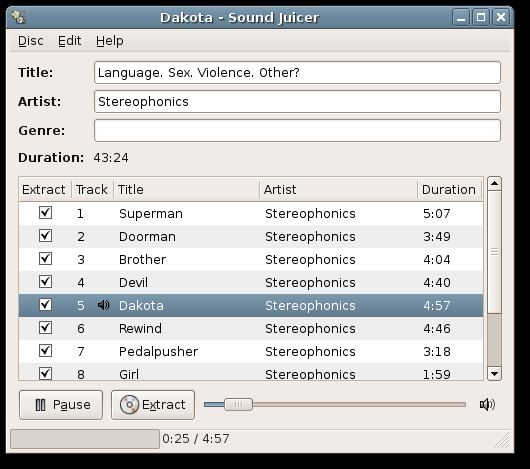Click the album Title input field
This screenshot has width=530, height=469.
pos(297,73)
